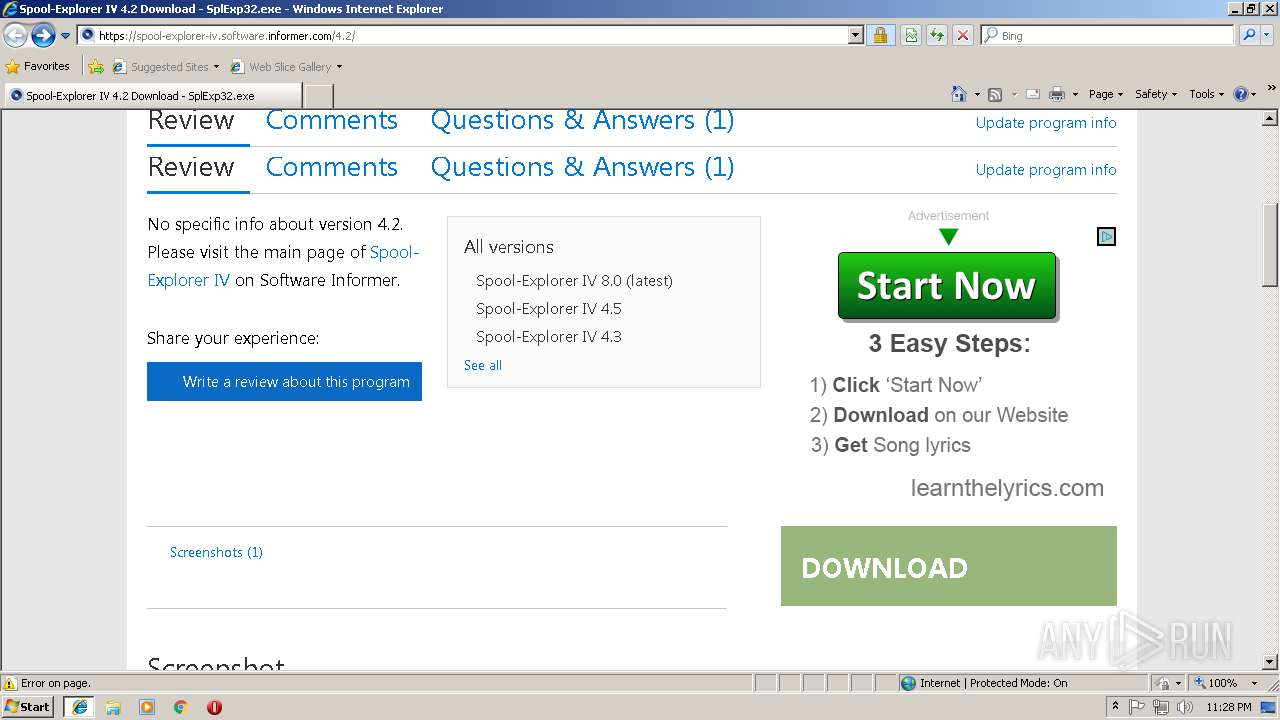The height and width of the screenshot is (720, 1280).
Task: Open Windows Media Player taskbar icon
Action: [147, 707]
